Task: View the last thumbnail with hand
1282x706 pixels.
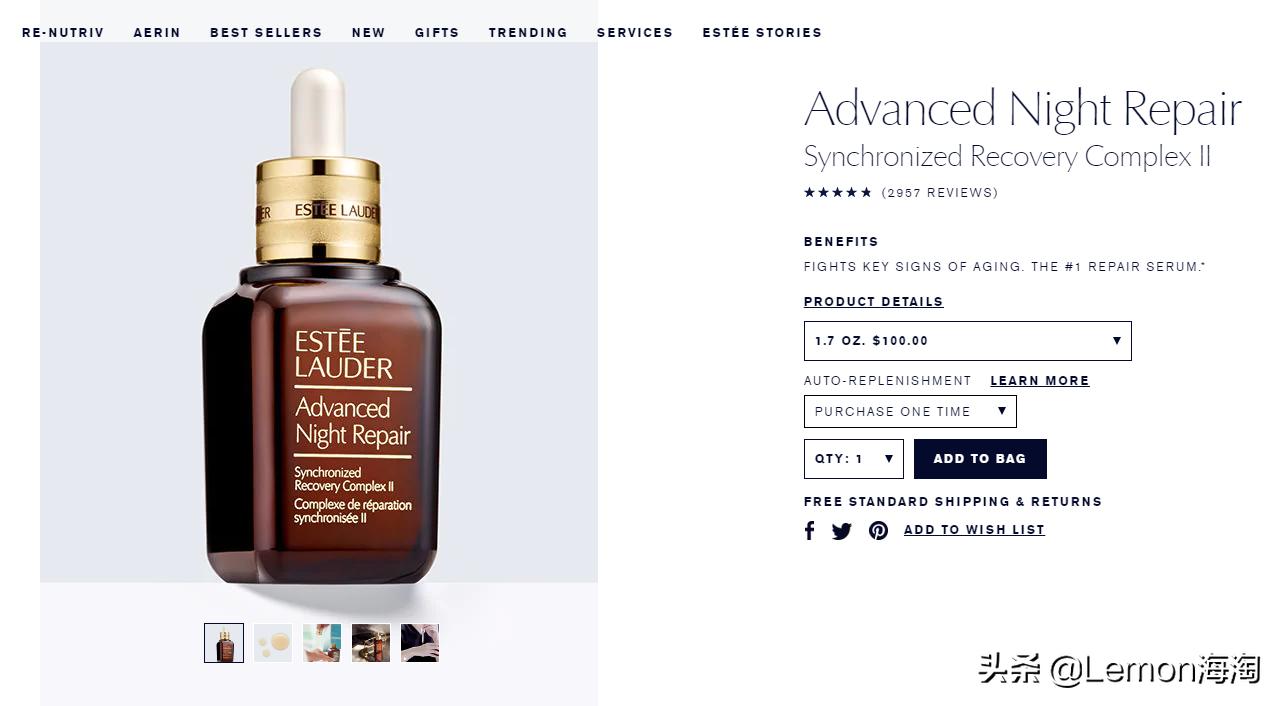Action: 420,643
